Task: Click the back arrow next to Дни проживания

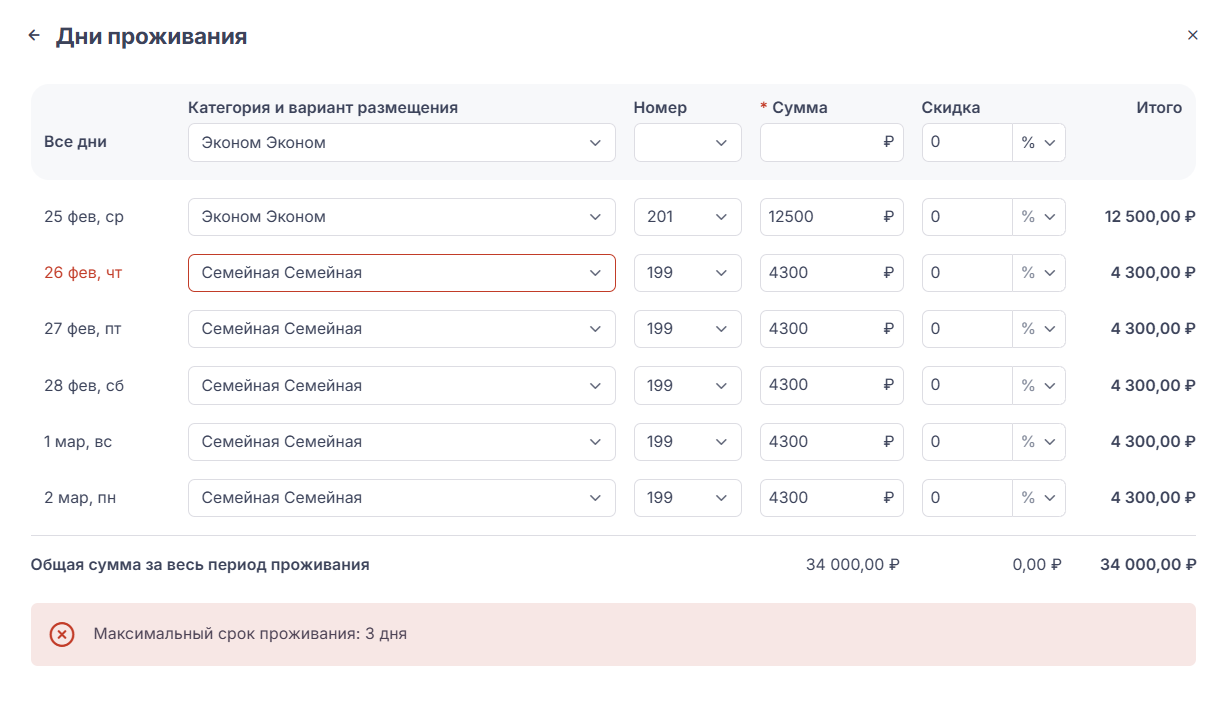Action: click(34, 36)
